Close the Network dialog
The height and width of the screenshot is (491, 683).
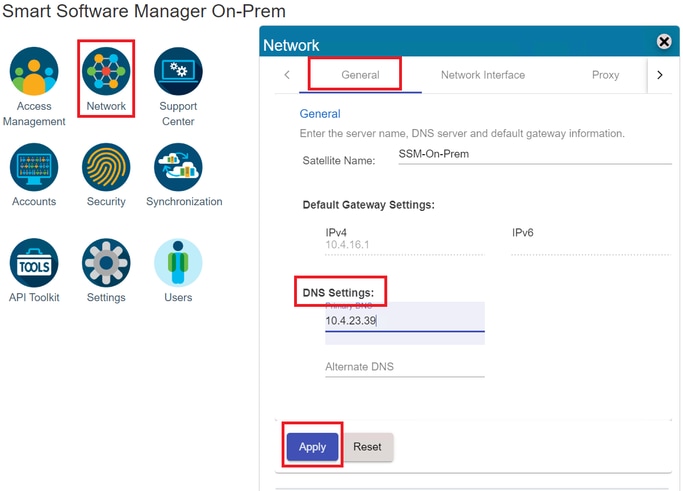point(664,42)
